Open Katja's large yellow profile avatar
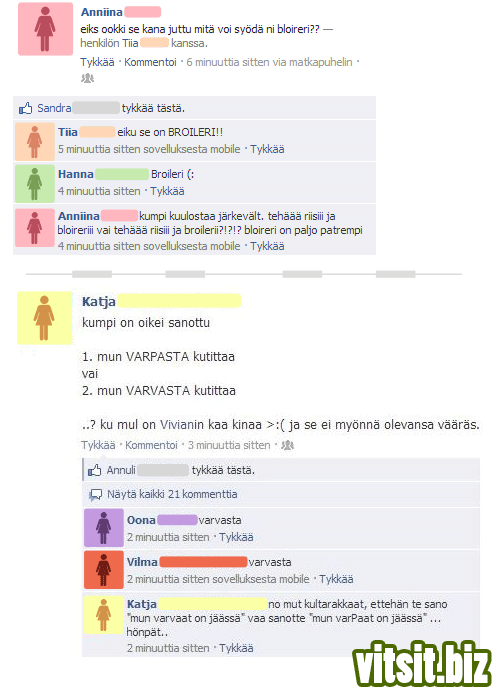 tap(44, 318)
